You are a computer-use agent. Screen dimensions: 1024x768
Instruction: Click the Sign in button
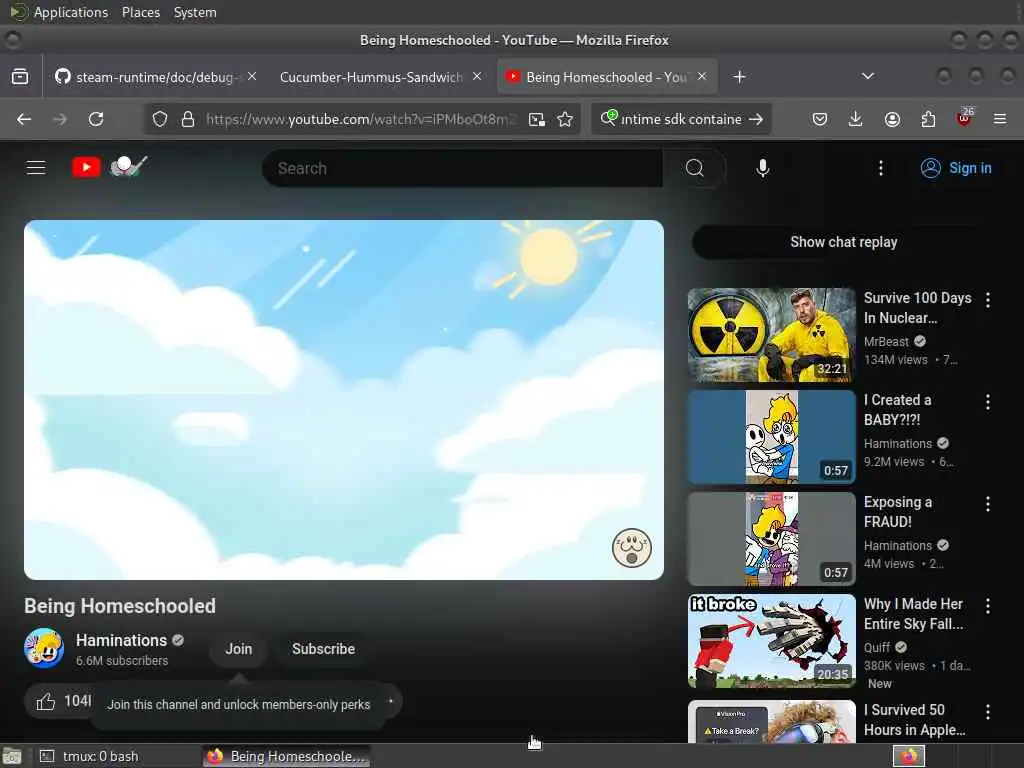pos(956,168)
